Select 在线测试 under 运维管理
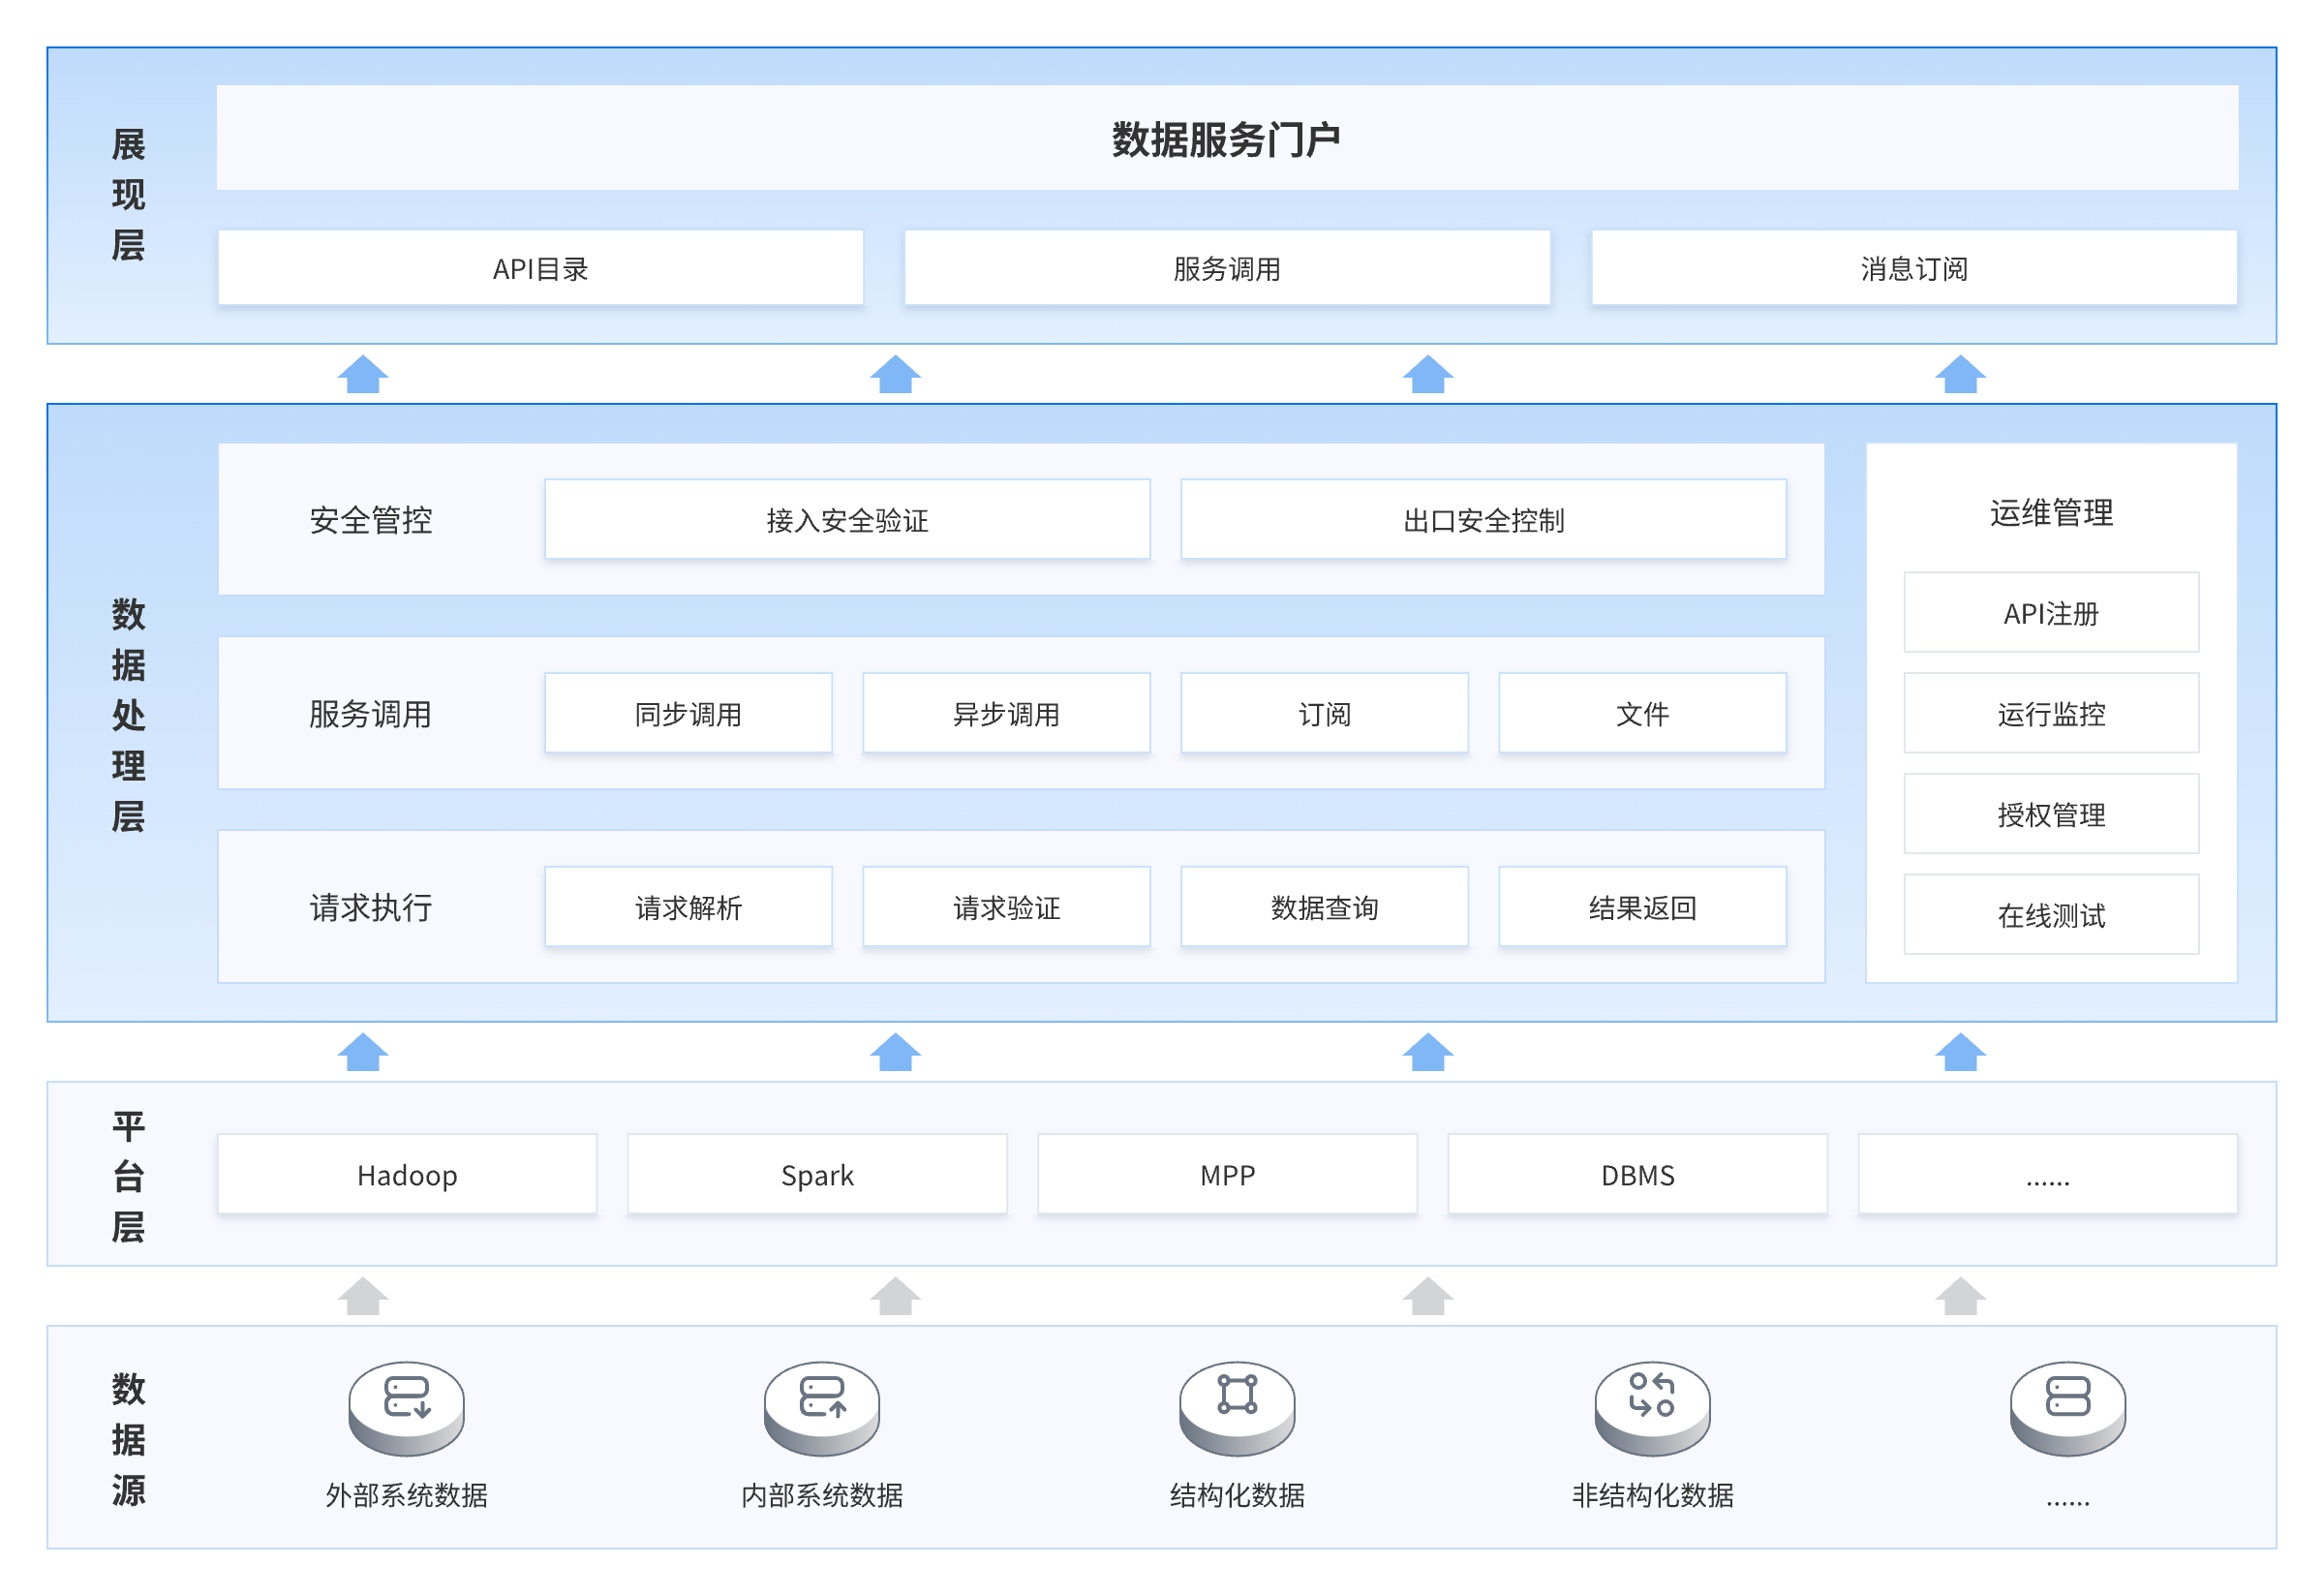 coord(2051,915)
